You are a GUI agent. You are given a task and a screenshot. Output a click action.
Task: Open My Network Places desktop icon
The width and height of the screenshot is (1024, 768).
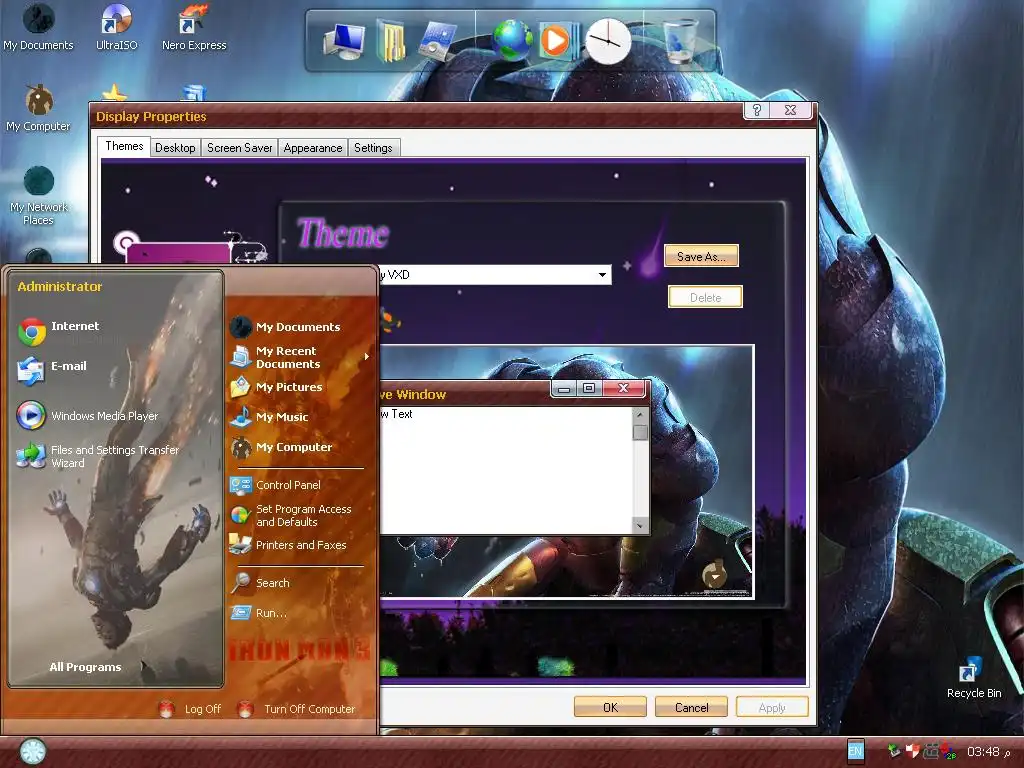coord(39,196)
